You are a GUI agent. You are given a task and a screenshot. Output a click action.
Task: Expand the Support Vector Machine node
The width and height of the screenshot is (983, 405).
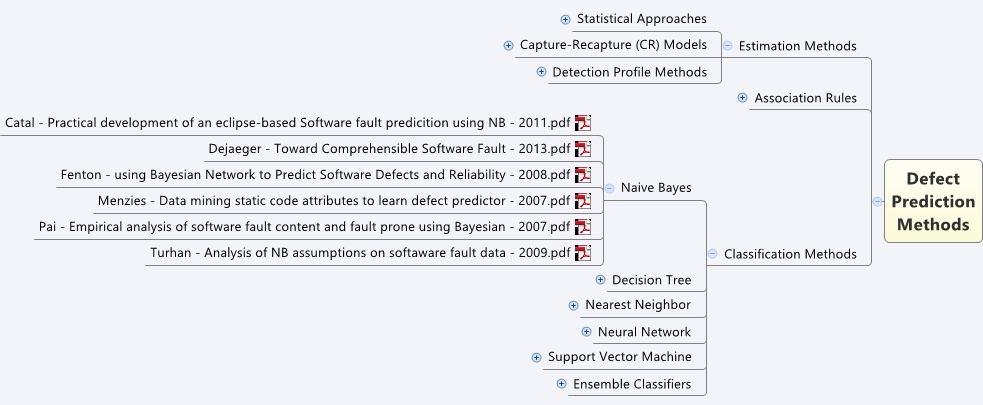point(536,357)
